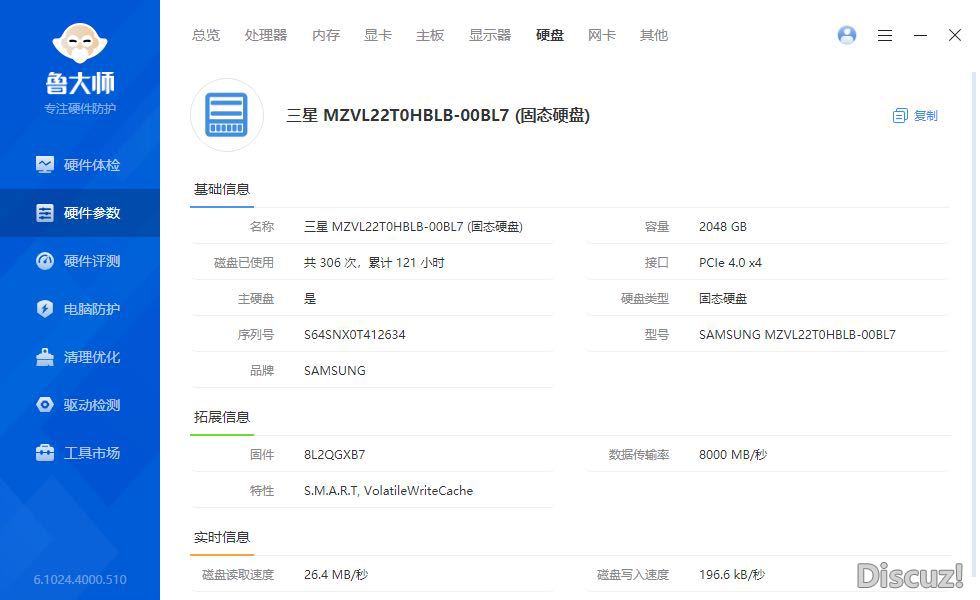Click the version number 6.1024.4000.510
Image resolution: width=980 pixels, height=600 pixels.
coord(80,579)
